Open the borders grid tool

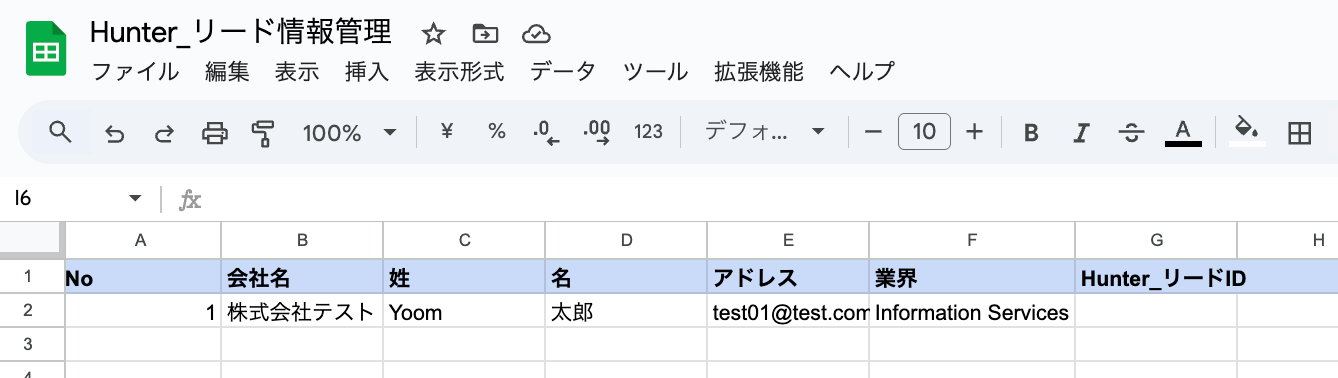click(x=1299, y=132)
